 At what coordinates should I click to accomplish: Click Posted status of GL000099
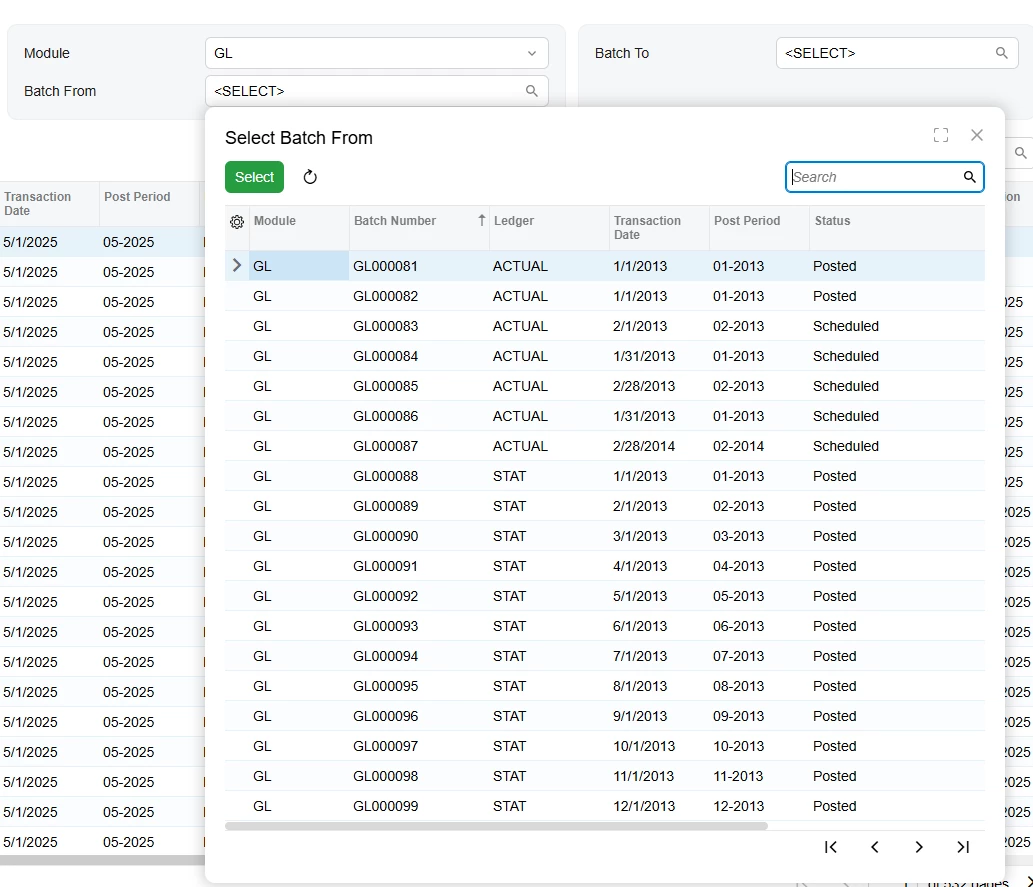(x=835, y=806)
